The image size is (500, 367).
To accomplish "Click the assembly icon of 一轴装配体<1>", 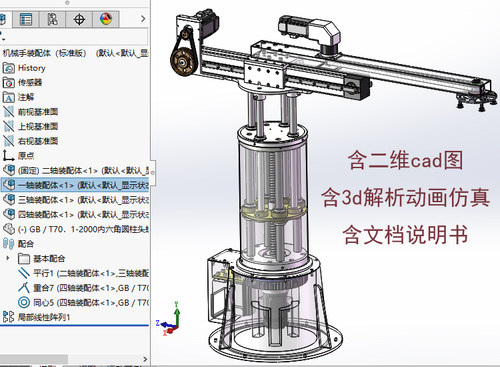I will [9, 184].
